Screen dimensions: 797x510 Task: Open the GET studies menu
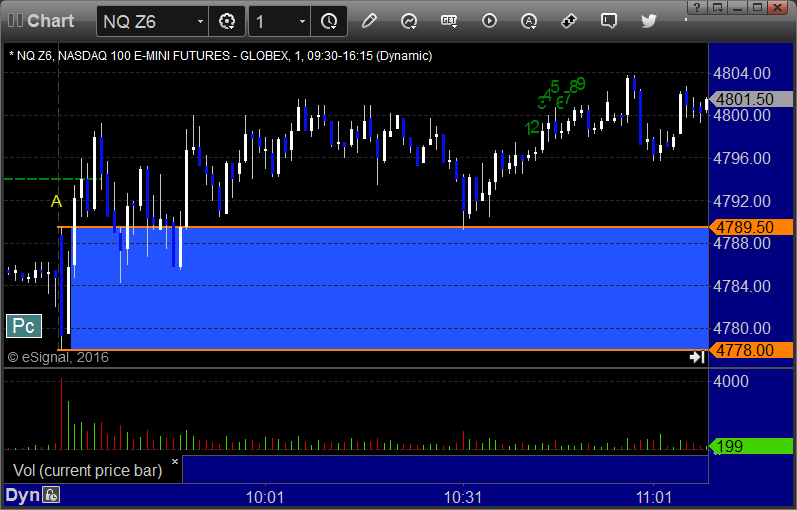click(449, 21)
